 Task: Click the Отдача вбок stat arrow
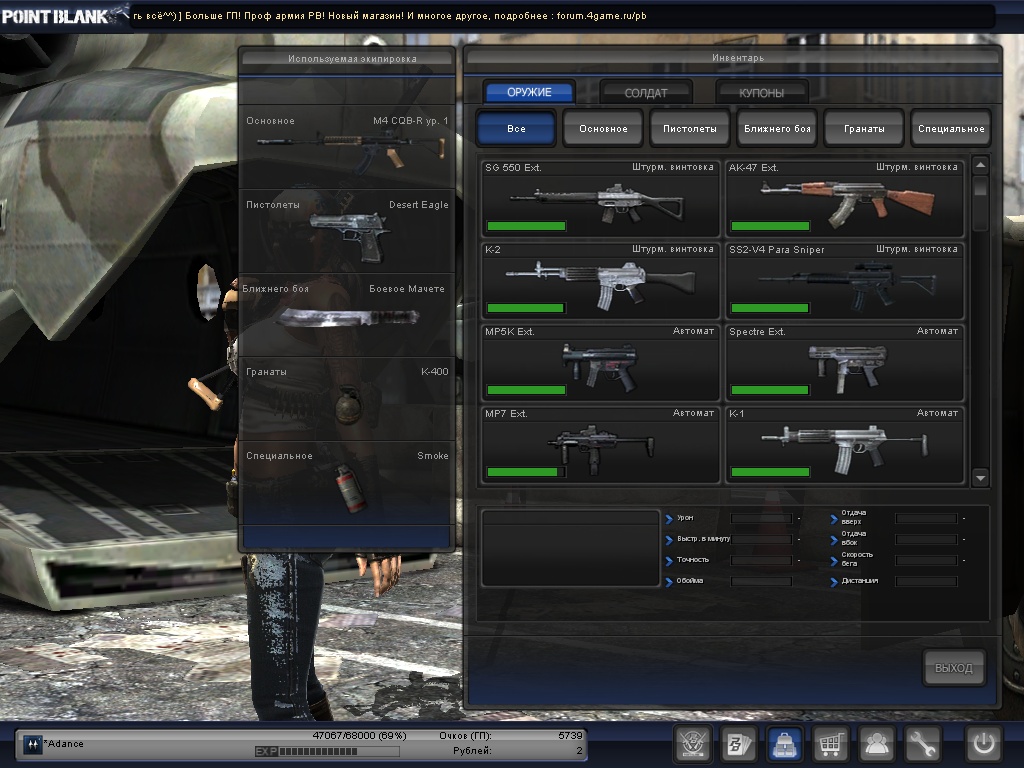point(834,540)
